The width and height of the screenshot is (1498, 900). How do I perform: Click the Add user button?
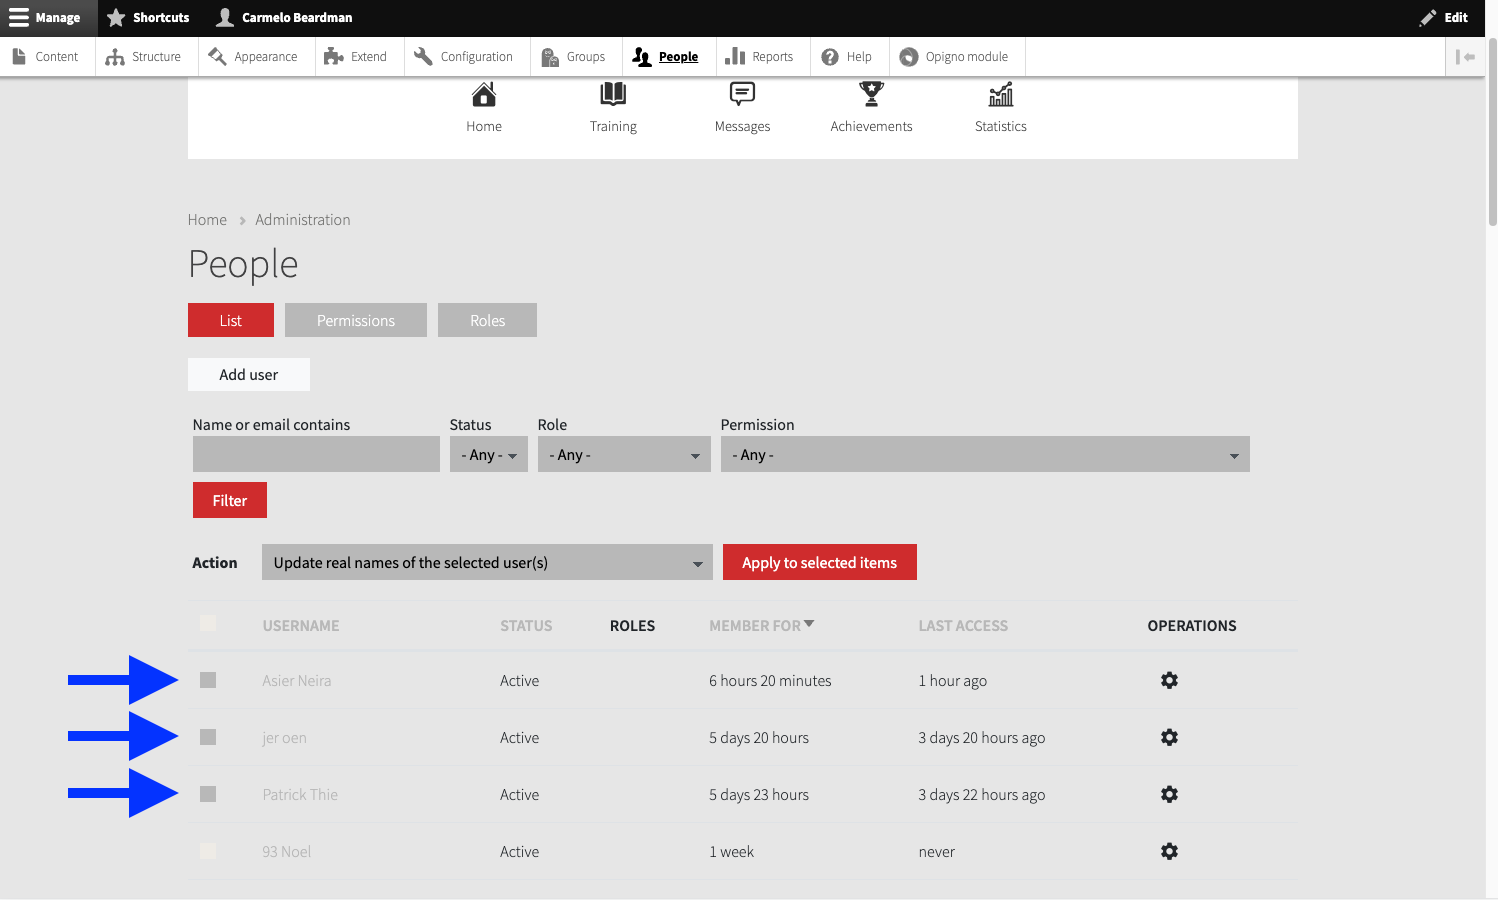click(249, 374)
